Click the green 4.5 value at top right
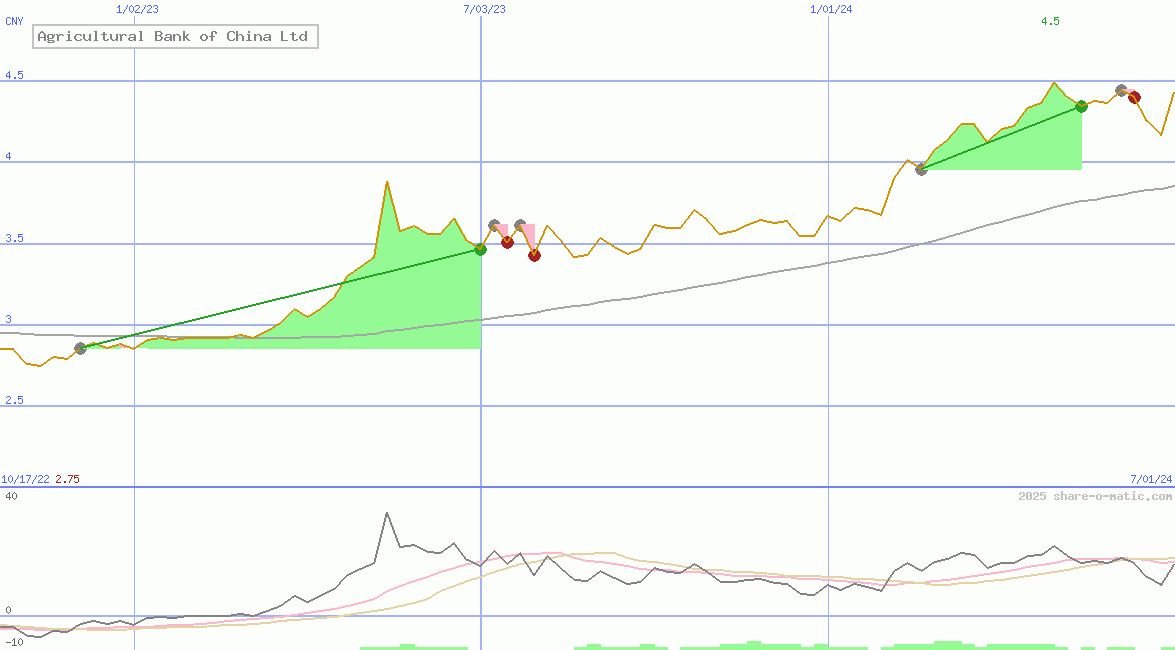This screenshot has width=1175, height=650. click(x=1050, y=21)
